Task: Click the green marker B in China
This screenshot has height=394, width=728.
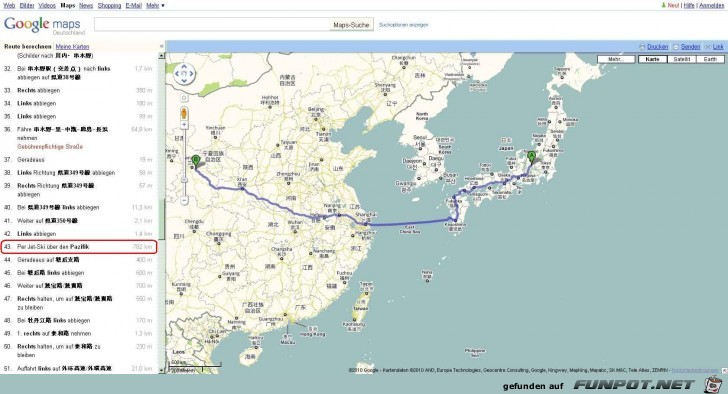Action: click(x=196, y=161)
